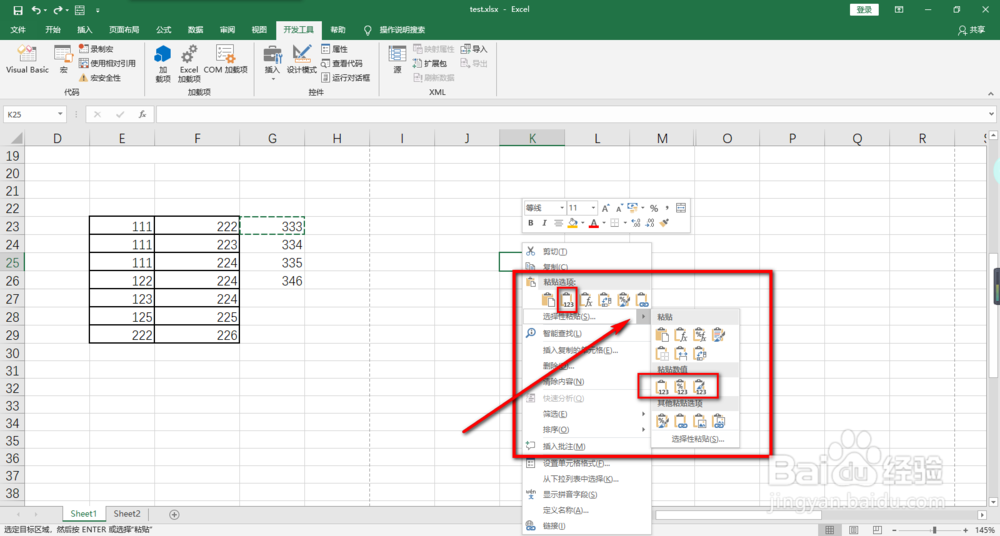This screenshot has height=536, width=1000.
Task: Open the 帮助 tab
Action: [x=339, y=29]
